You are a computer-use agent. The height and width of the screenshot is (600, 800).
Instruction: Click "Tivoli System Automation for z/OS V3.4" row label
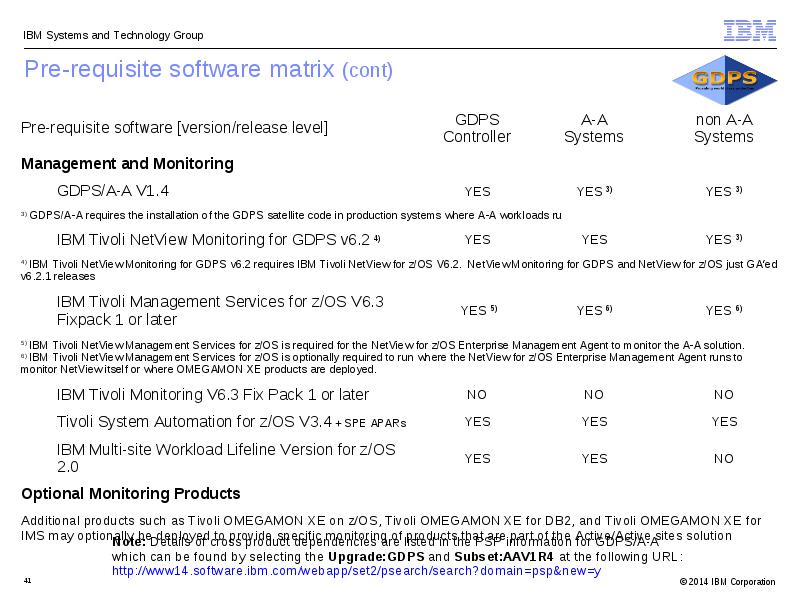[x=231, y=422]
